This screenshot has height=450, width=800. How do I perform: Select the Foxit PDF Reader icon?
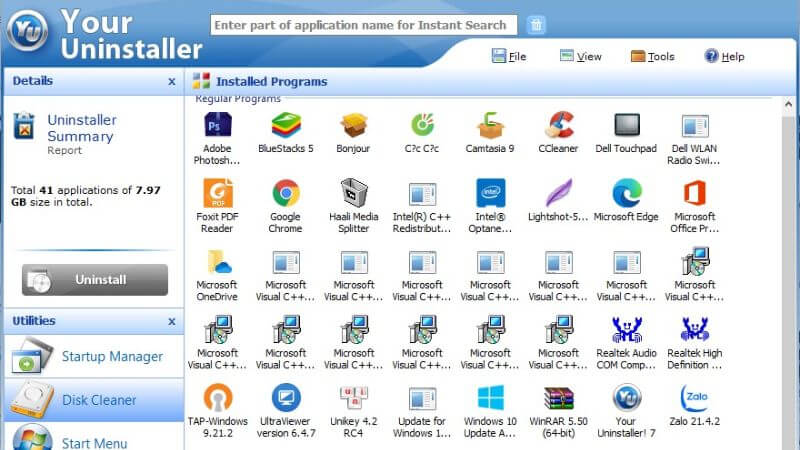[217, 193]
